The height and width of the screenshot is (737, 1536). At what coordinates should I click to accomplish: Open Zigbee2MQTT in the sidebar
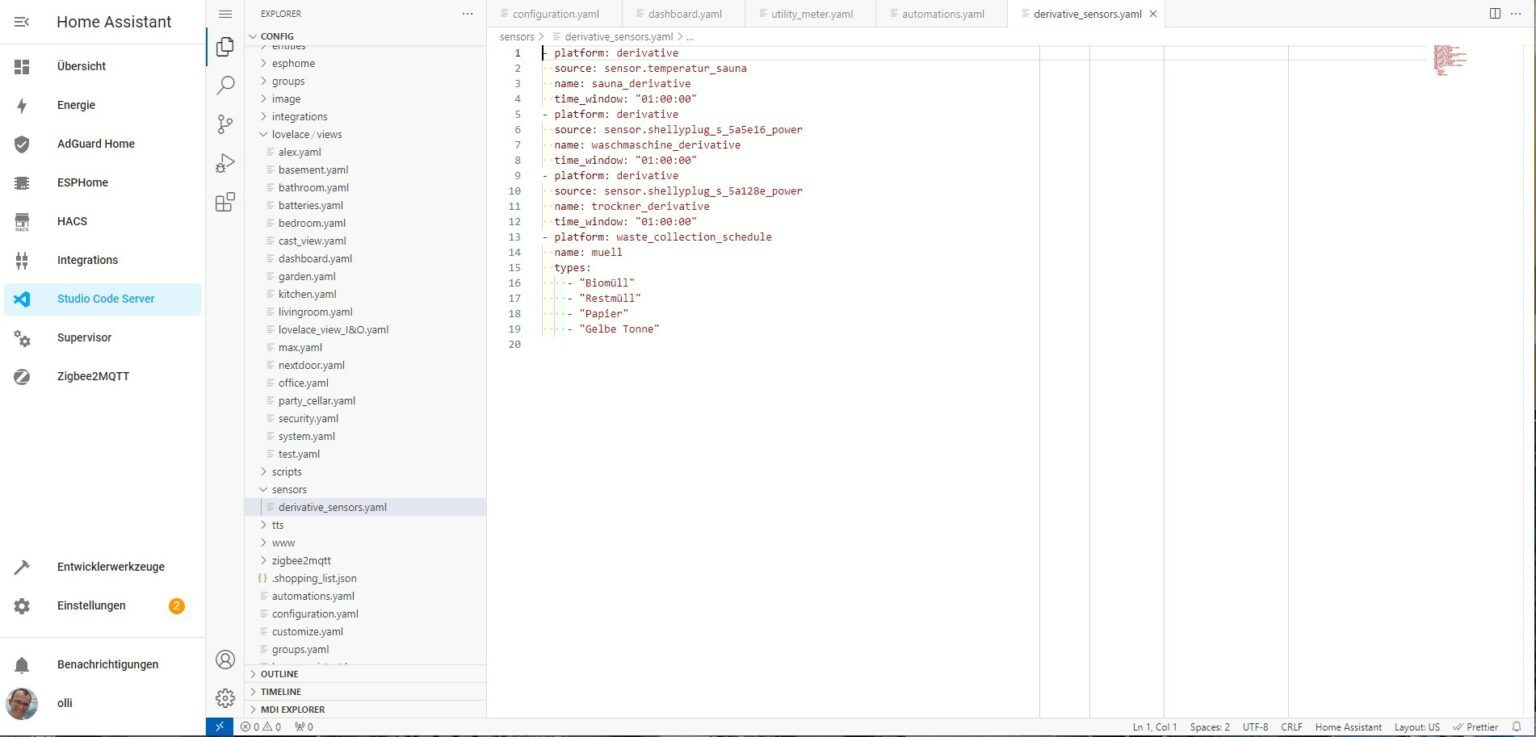93,376
